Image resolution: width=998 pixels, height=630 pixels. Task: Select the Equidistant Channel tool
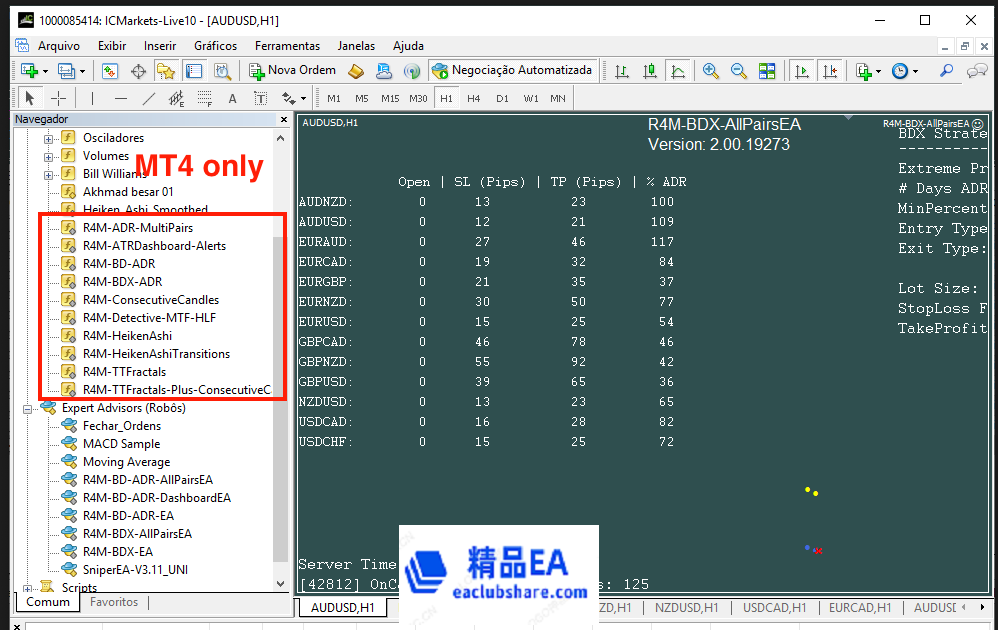tap(176, 98)
